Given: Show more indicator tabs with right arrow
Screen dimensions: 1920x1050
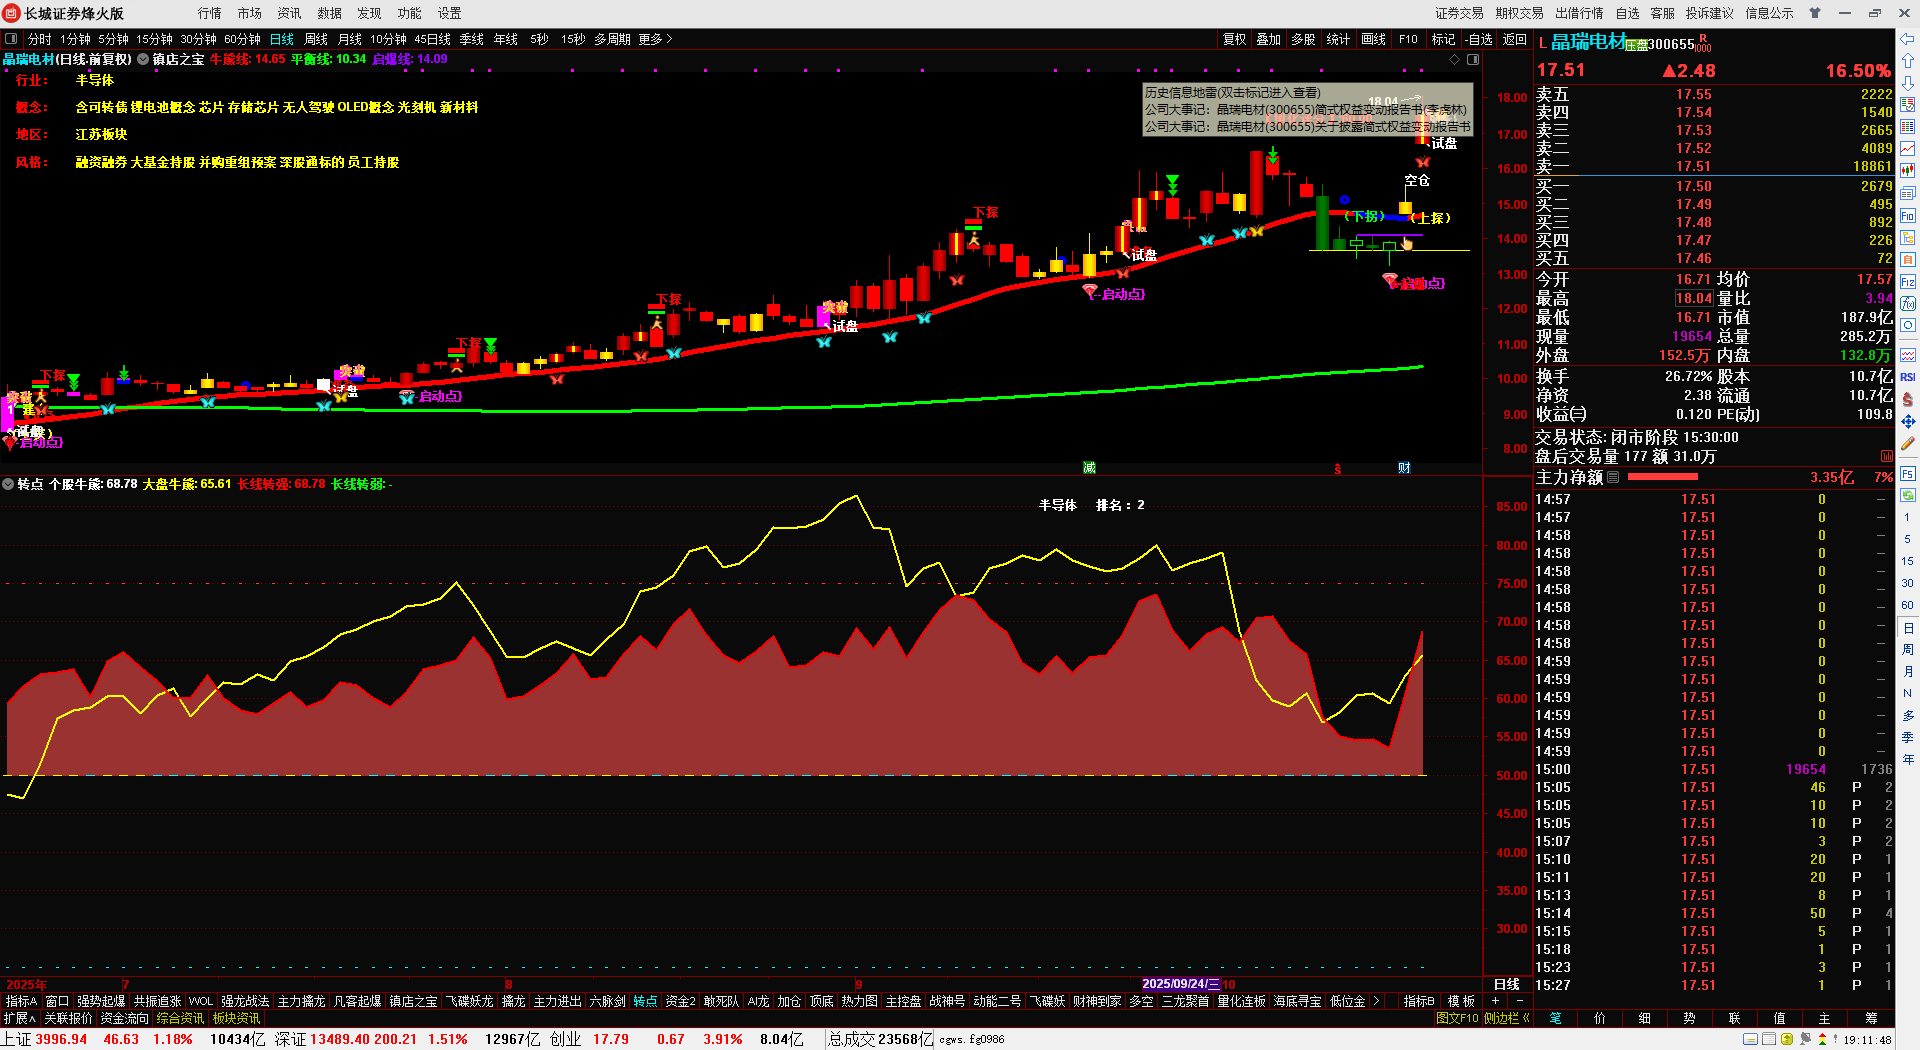Looking at the screenshot, I should tap(1377, 1001).
